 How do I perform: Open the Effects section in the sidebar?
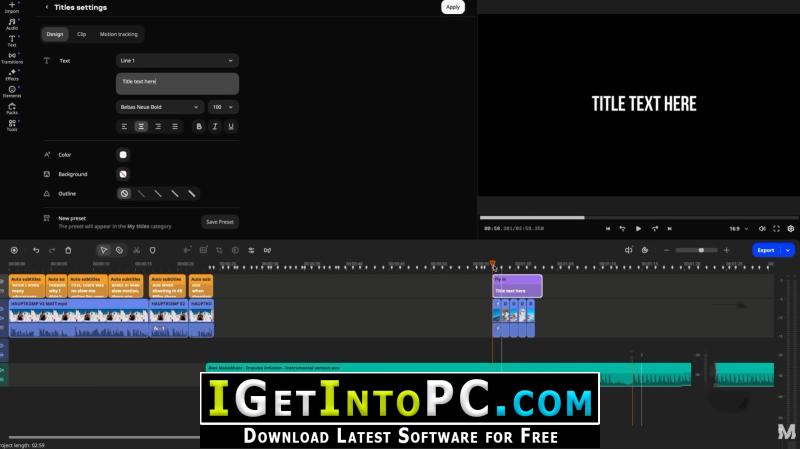pyautogui.click(x=12, y=74)
